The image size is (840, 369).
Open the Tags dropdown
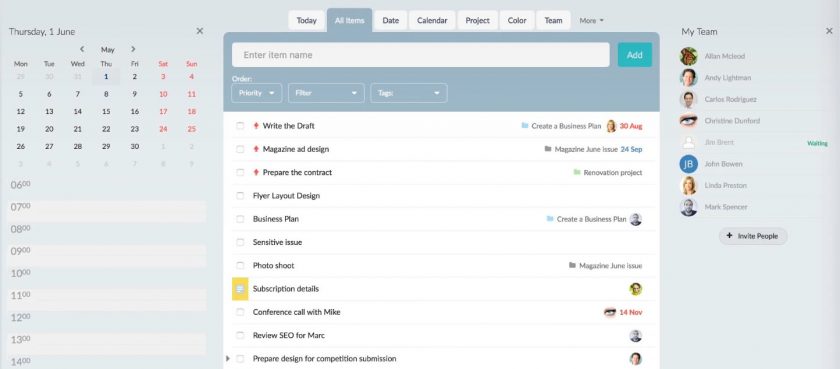(x=409, y=93)
